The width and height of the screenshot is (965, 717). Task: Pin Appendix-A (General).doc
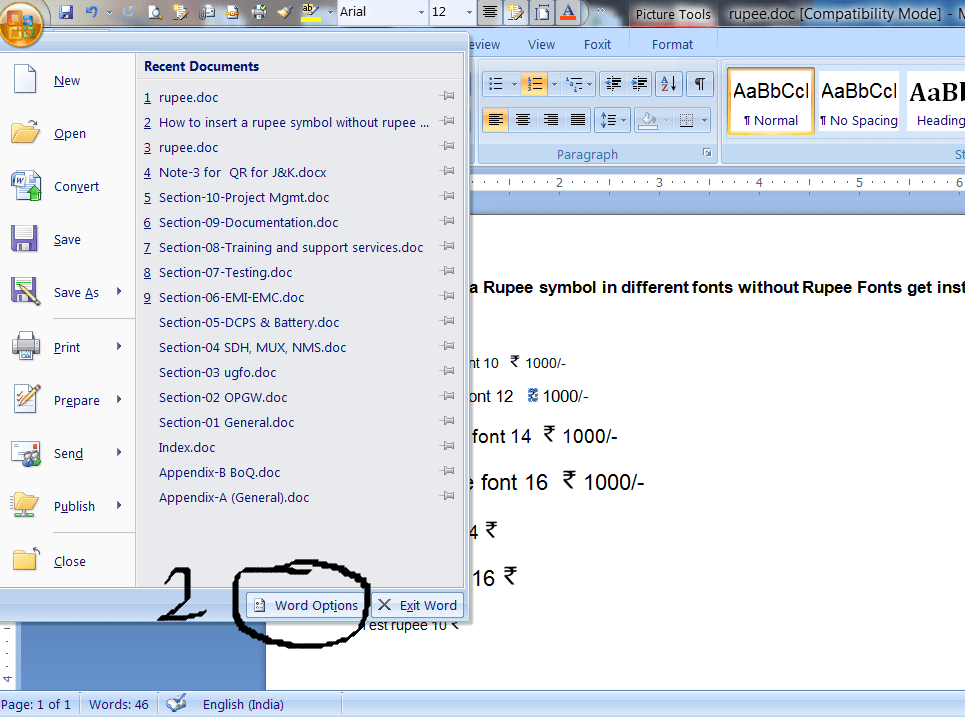[448, 495]
